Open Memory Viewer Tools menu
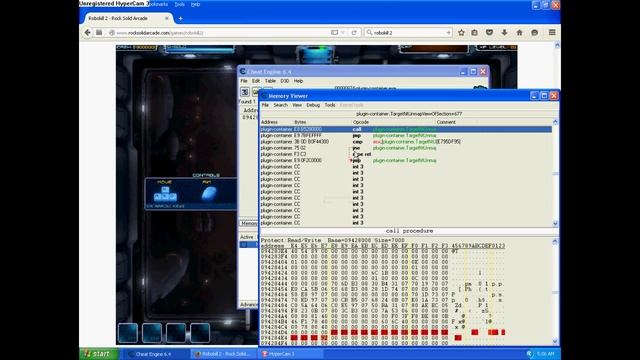 [330, 105]
